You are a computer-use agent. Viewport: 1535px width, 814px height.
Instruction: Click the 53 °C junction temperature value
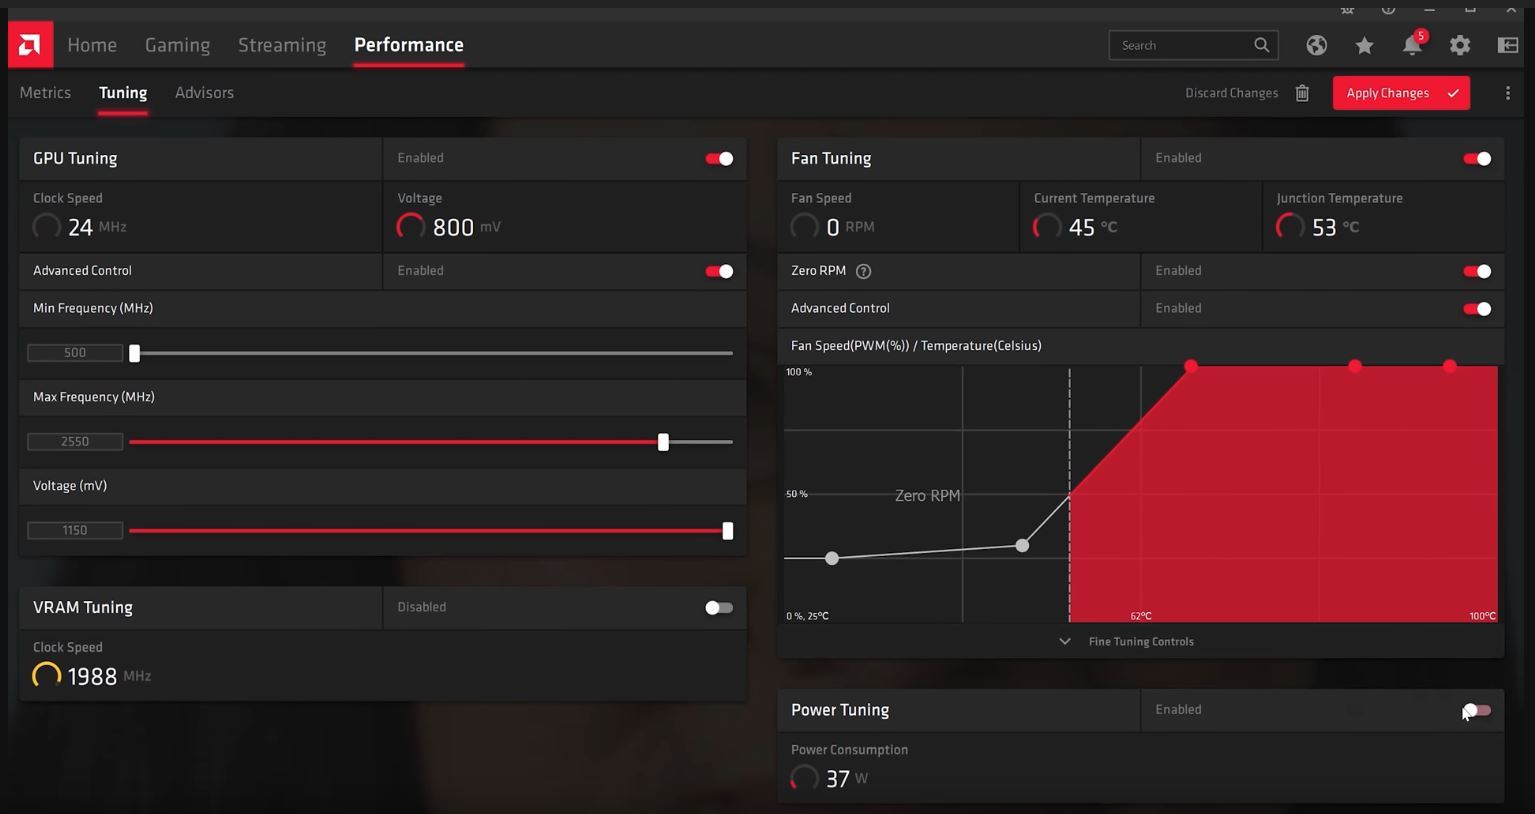point(1335,228)
